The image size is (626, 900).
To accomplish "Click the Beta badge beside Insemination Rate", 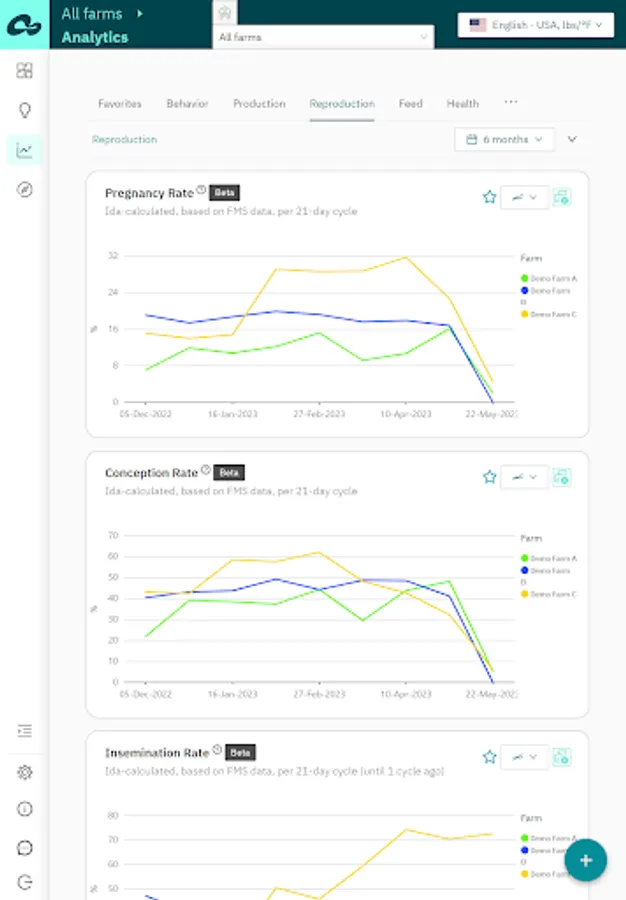I will click(x=240, y=752).
